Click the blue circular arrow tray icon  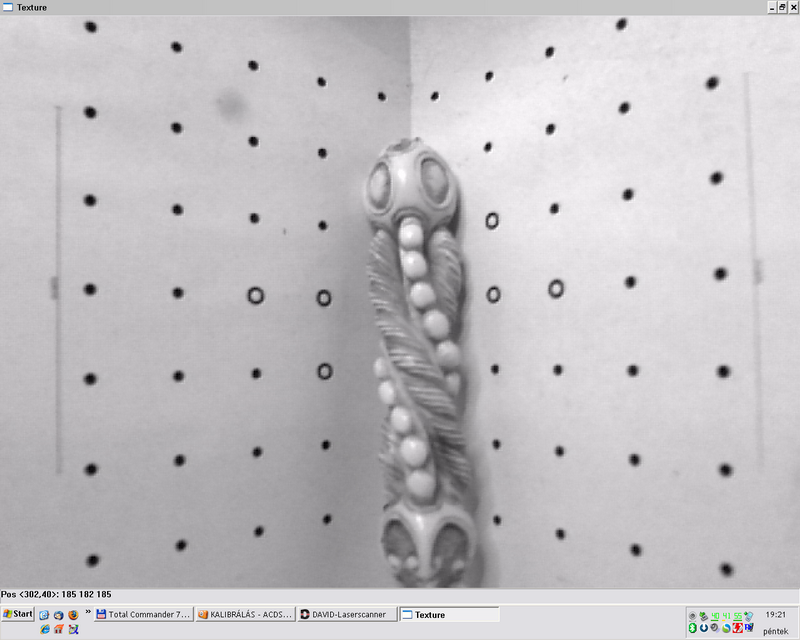pyautogui.click(x=704, y=628)
